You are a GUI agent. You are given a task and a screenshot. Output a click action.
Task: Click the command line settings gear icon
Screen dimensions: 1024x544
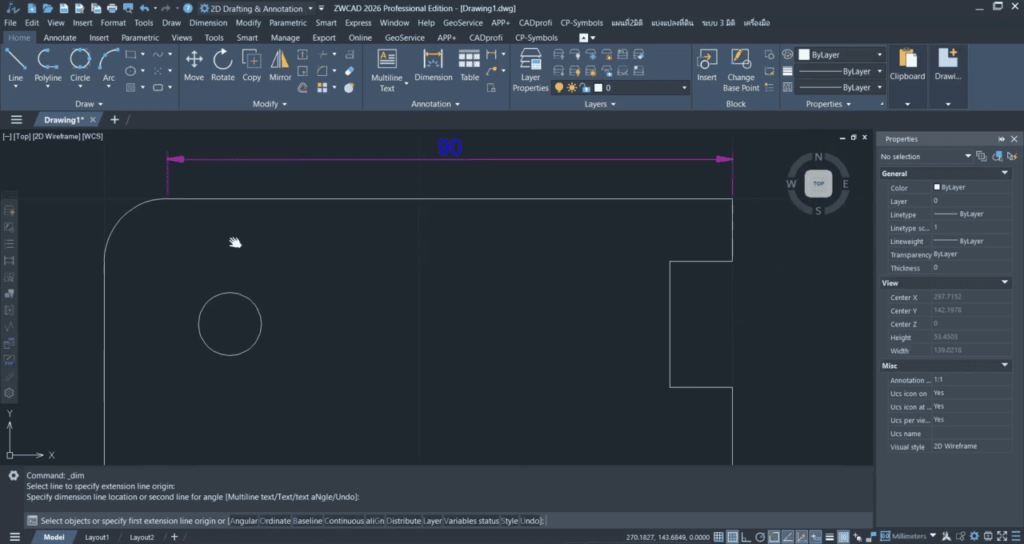tap(13, 475)
